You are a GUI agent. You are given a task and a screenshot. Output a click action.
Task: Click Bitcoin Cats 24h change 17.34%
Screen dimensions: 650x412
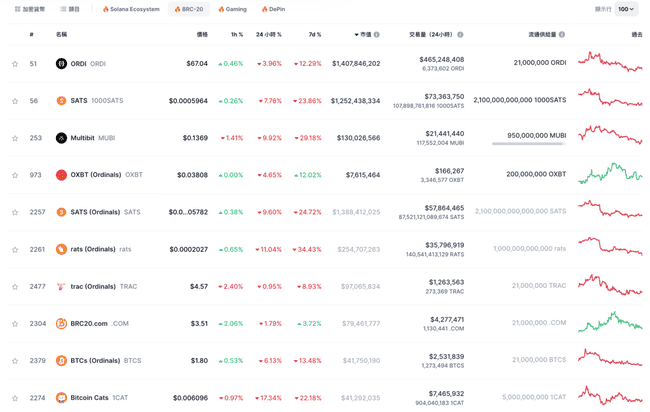(268, 398)
